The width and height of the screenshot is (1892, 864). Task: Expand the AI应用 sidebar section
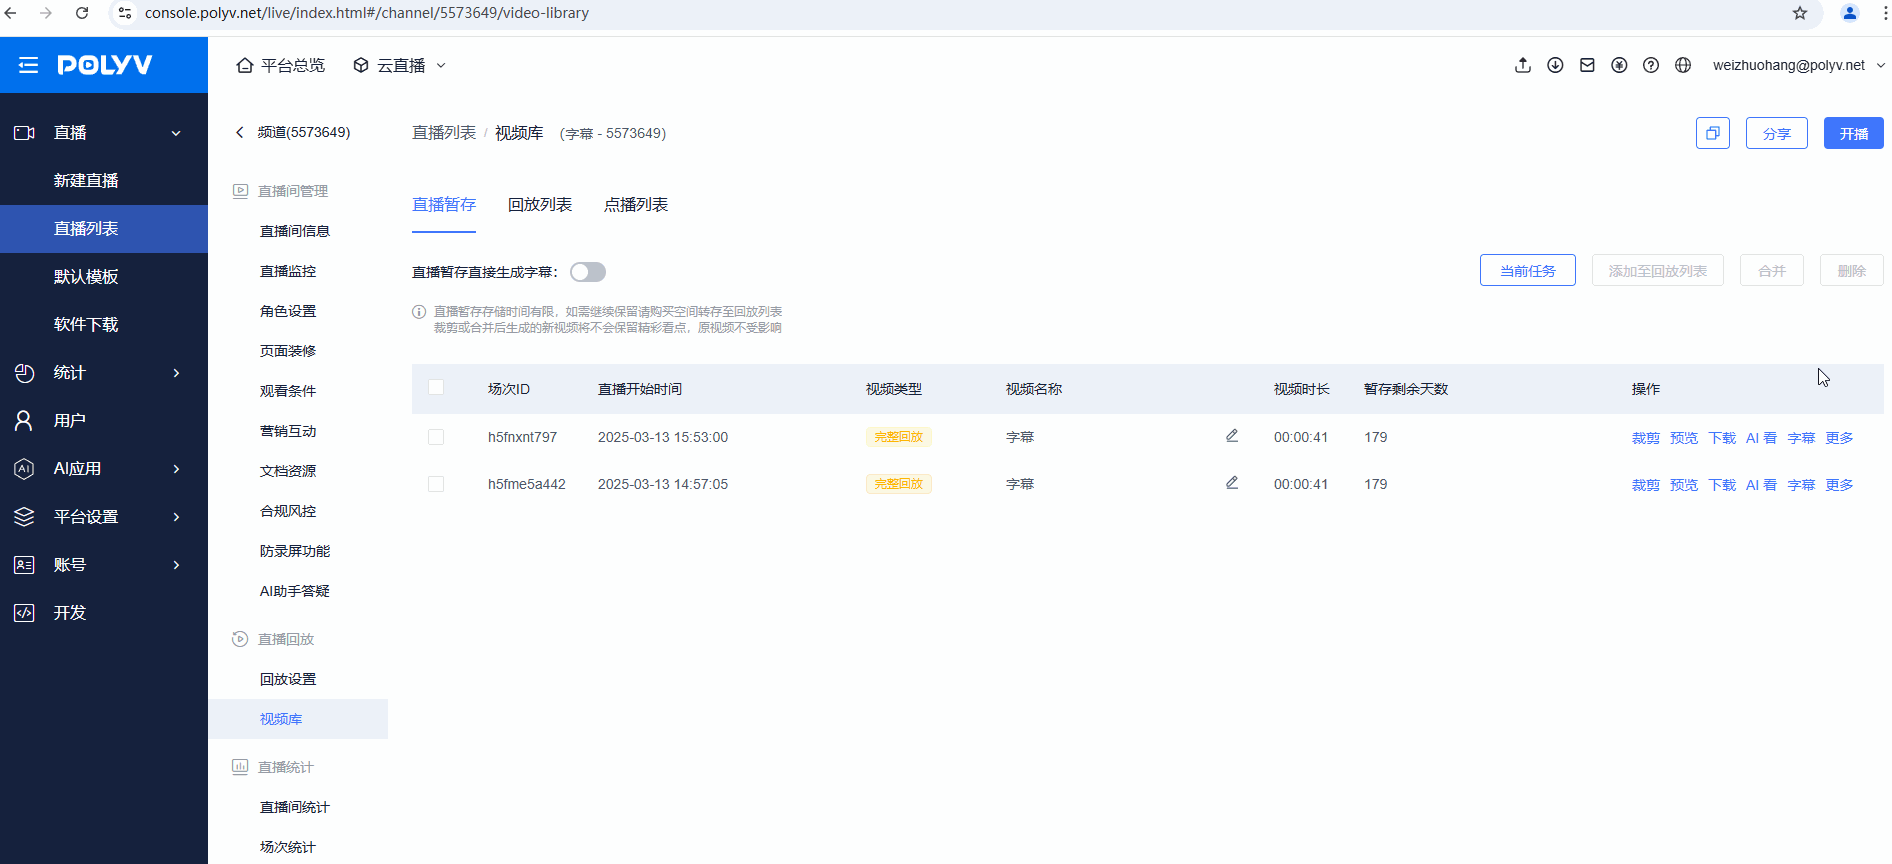click(104, 469)
